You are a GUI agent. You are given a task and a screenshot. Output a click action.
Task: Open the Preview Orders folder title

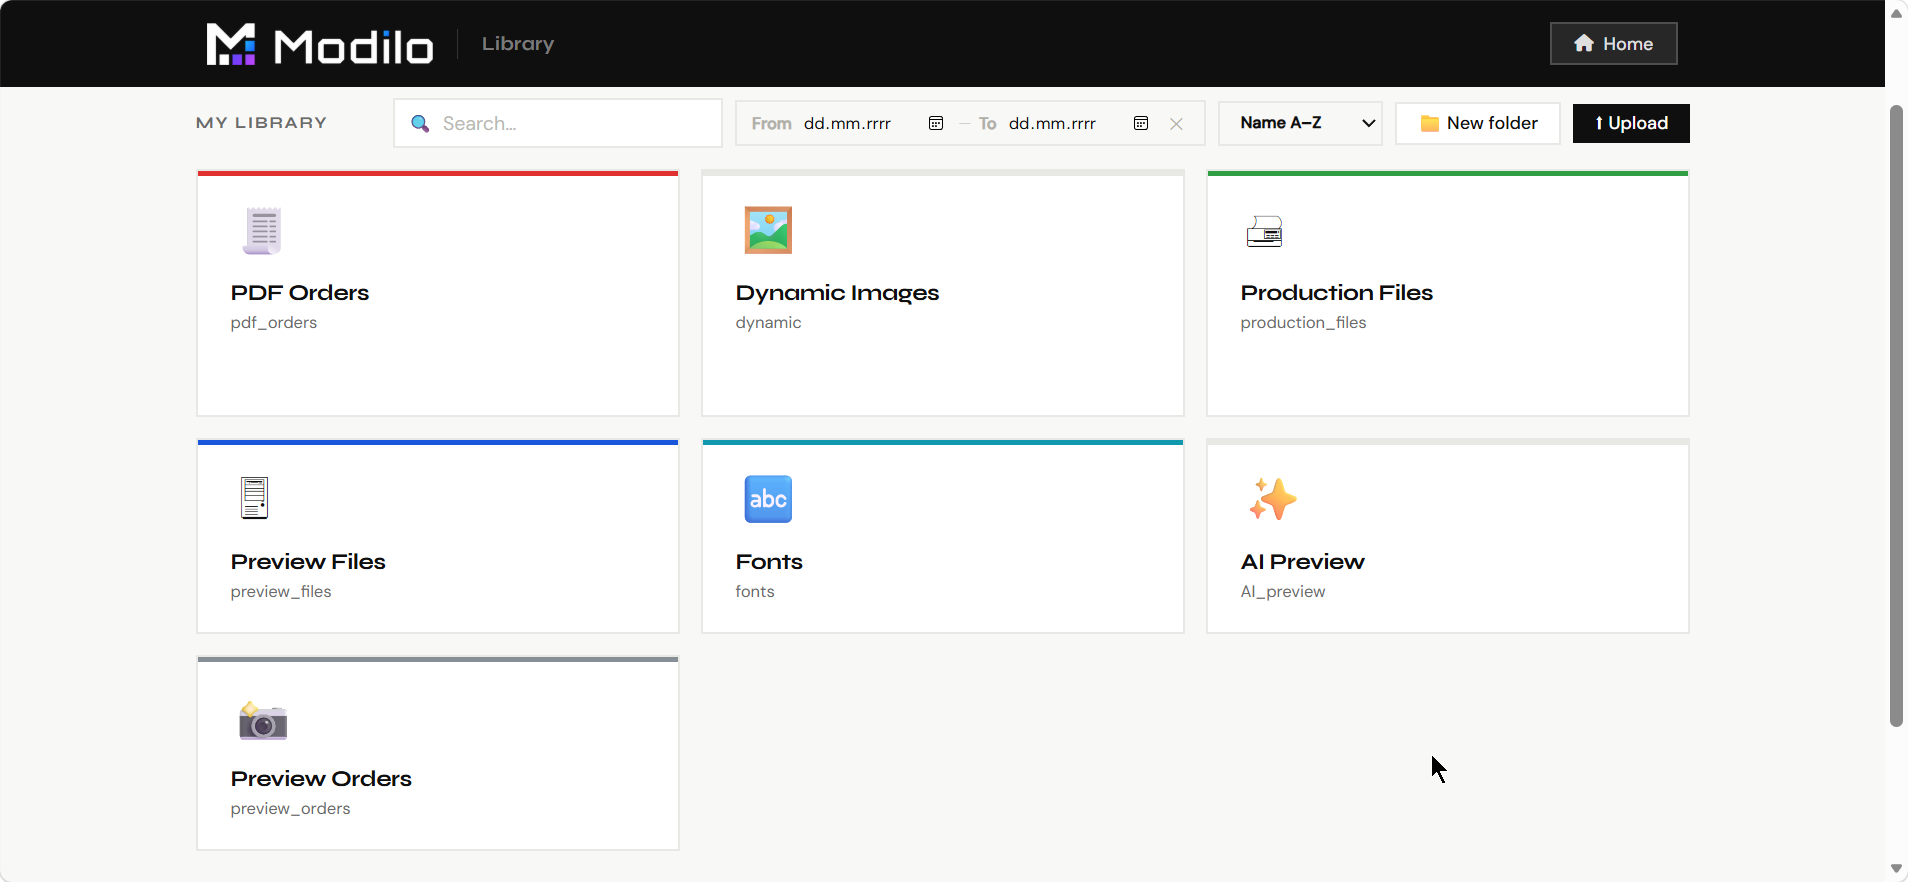click(321, 779)
